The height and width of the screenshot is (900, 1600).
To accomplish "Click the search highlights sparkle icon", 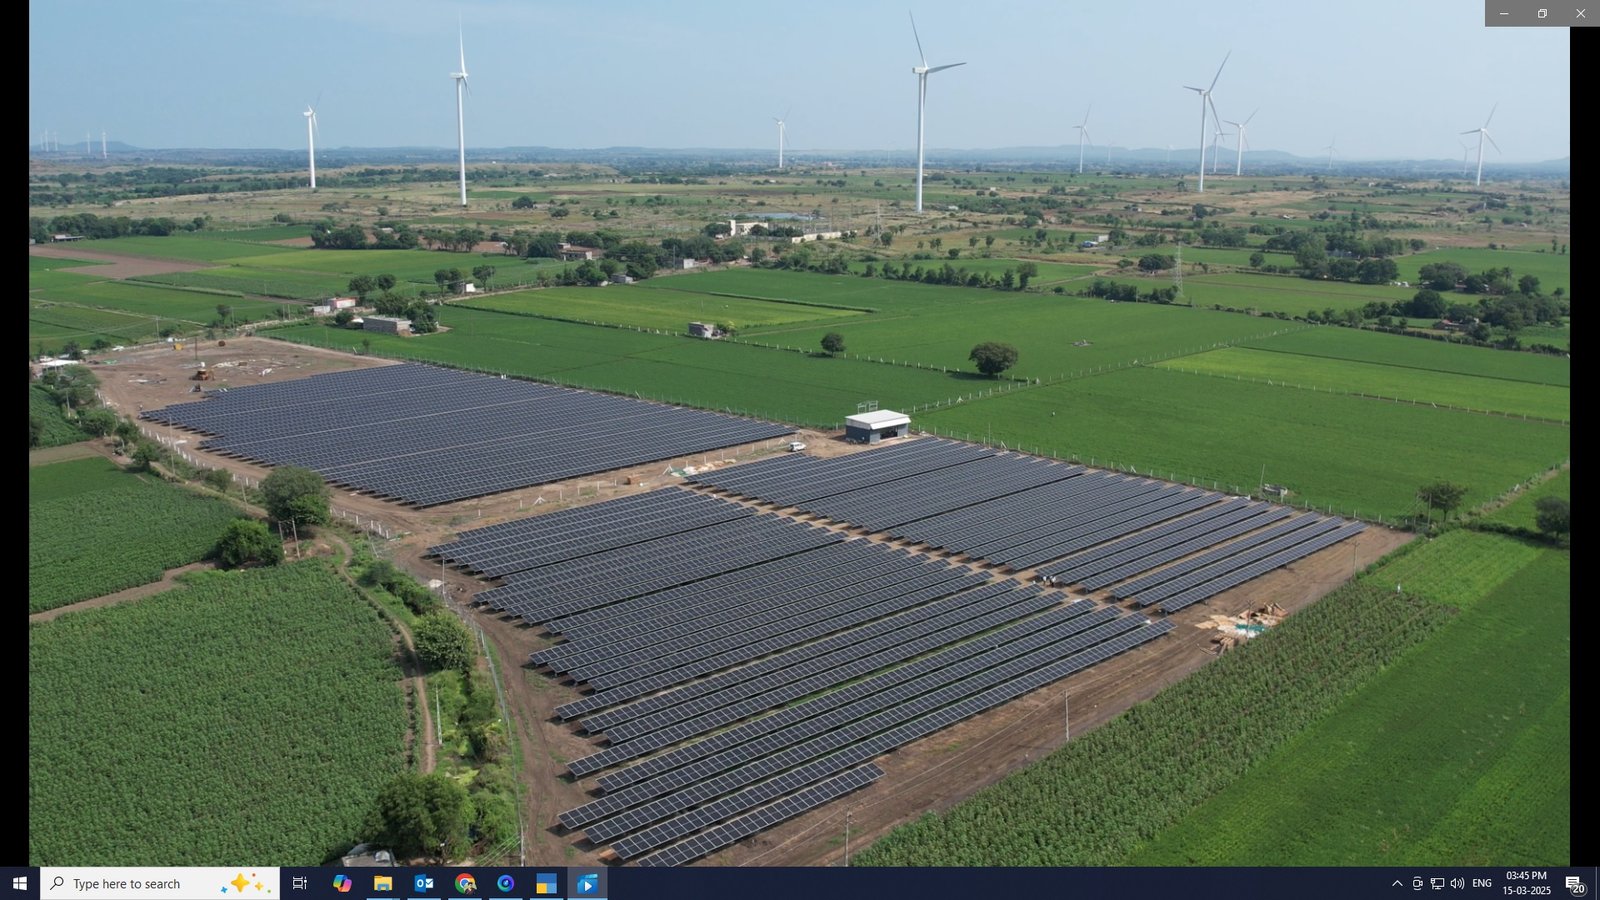I will [x=240, y=883].
